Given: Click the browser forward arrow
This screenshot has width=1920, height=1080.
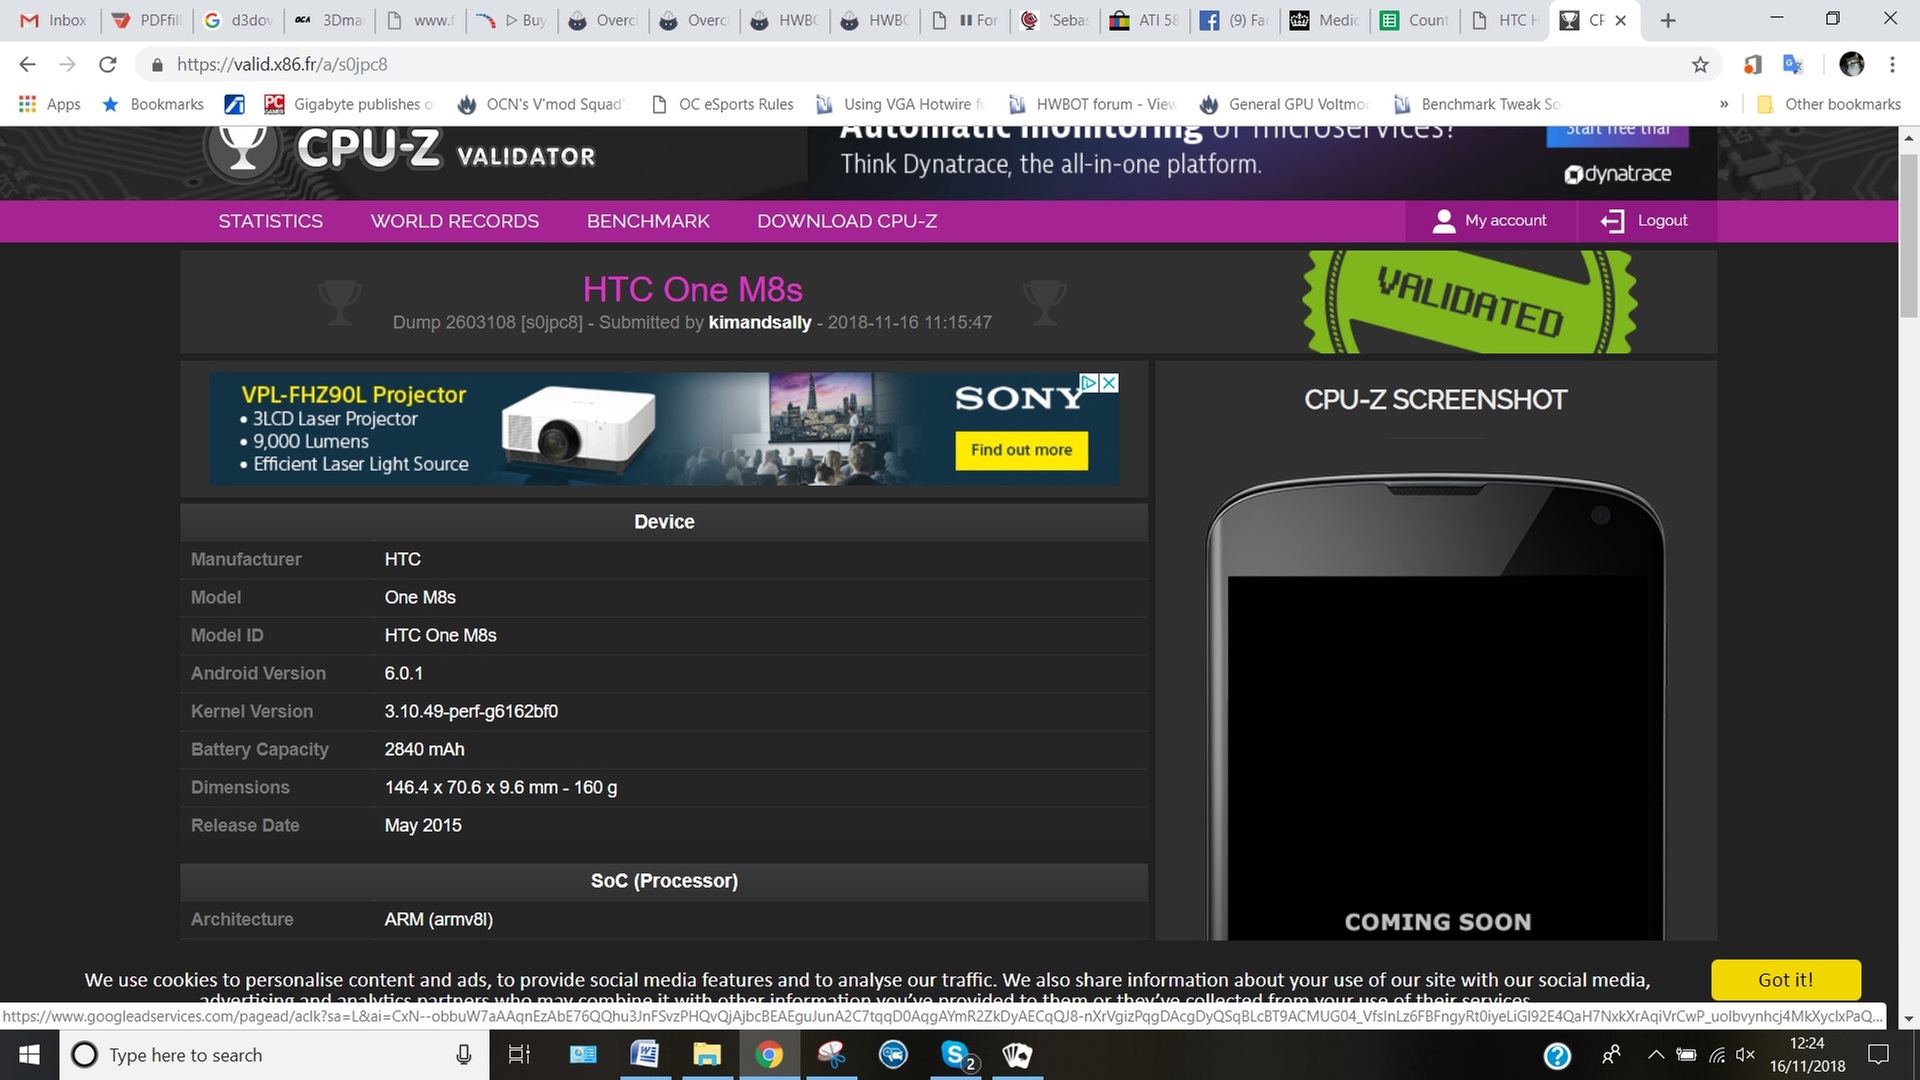Looking at the screenshot, I should (67, 64).
